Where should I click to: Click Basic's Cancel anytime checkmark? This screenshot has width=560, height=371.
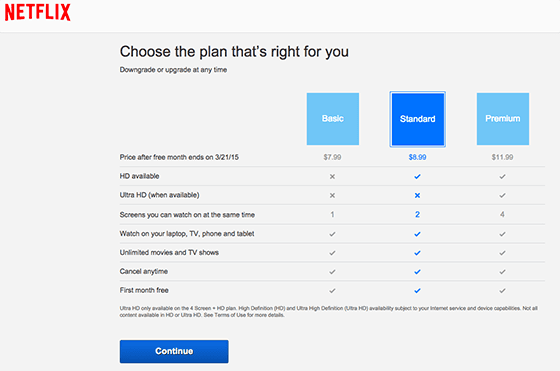pos(332,272)
